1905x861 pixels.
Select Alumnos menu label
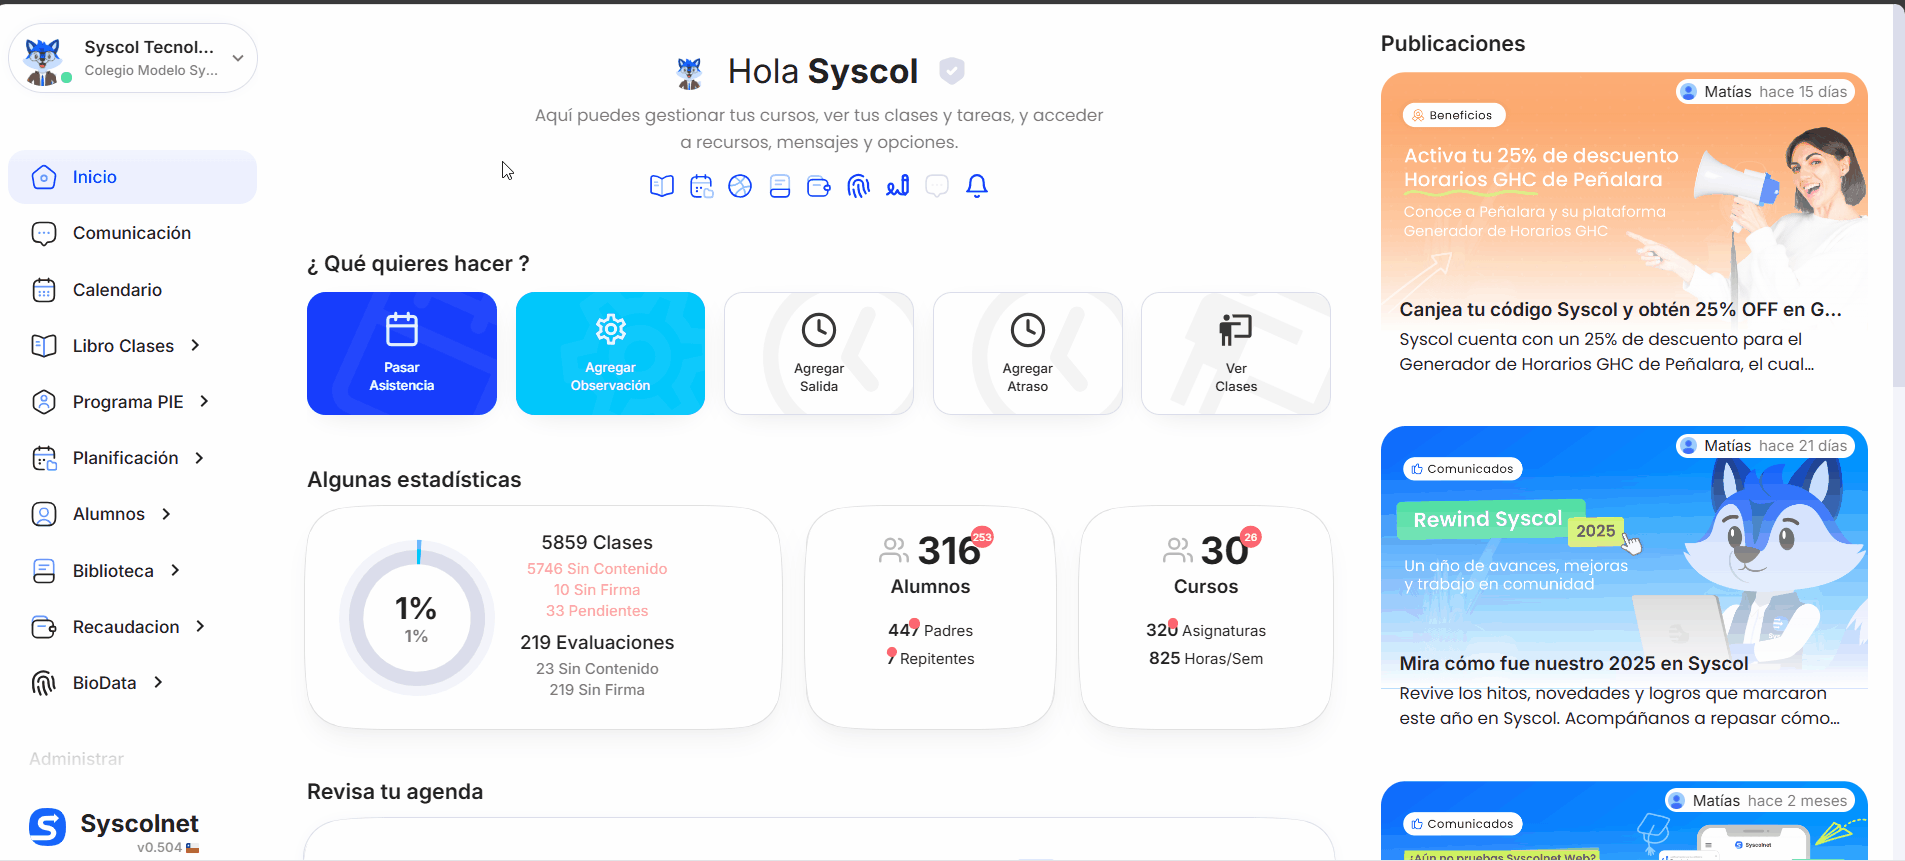click(x=109, y=514)
